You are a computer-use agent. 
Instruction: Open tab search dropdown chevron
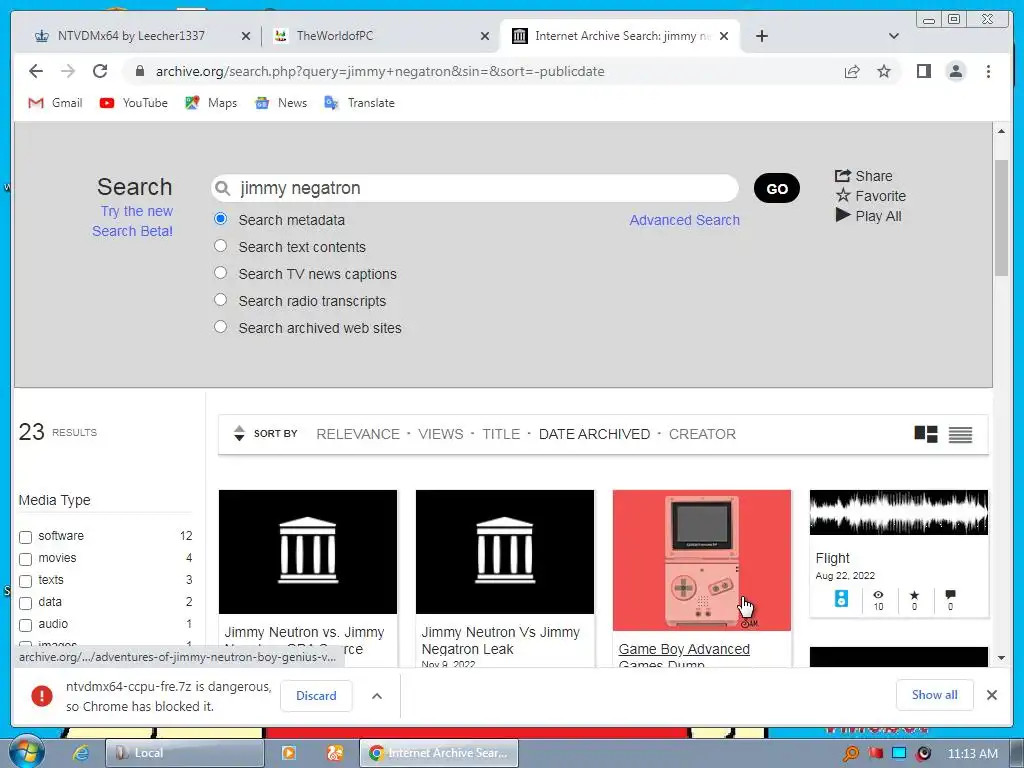coord(894,36)
